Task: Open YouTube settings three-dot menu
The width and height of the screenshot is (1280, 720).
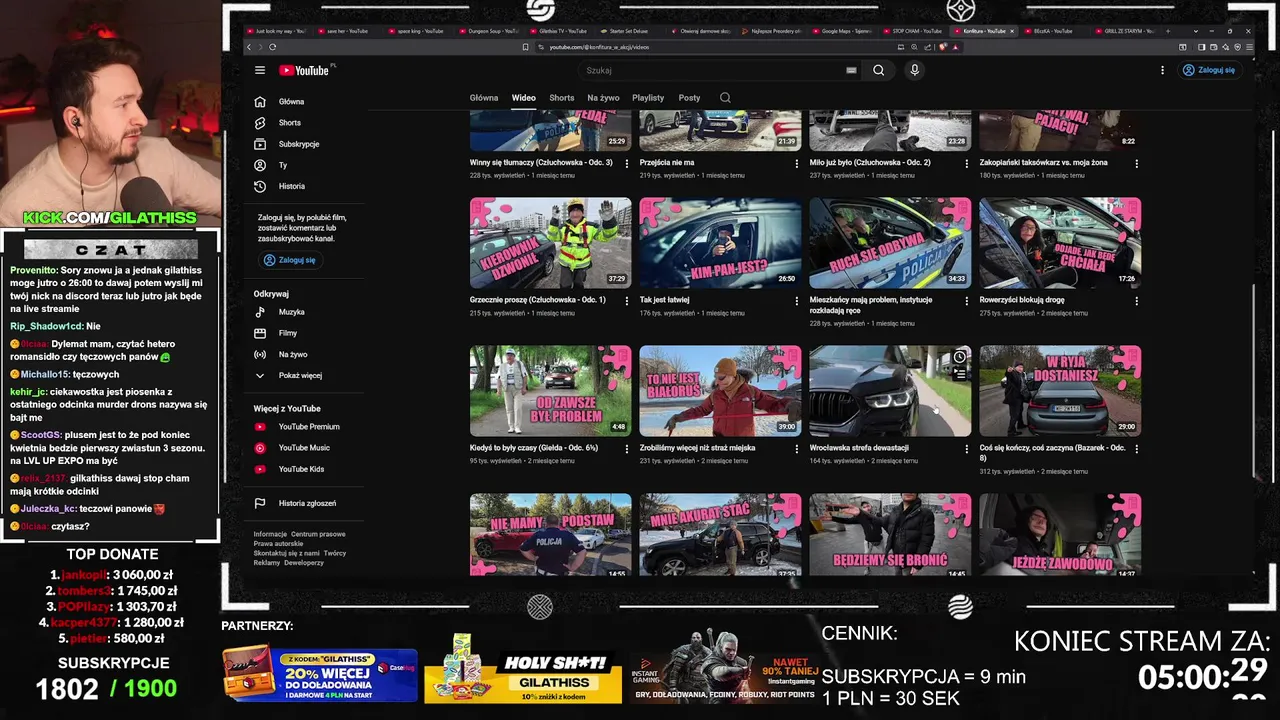Action: tap(1162, 70)
